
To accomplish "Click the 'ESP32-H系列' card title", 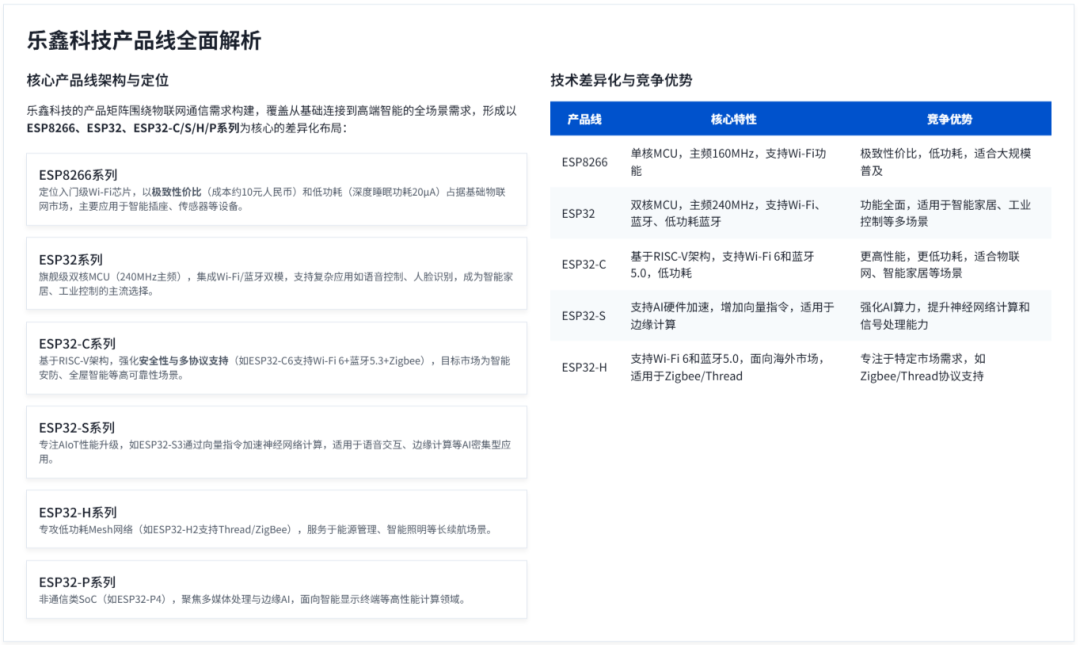I will click(x=78, y=513).
